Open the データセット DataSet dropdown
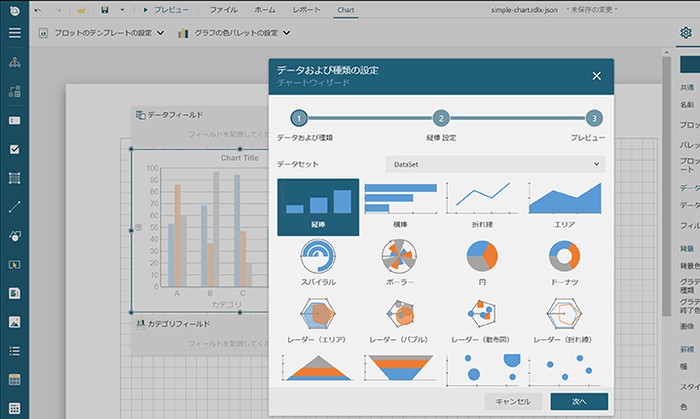Screen dimensions: 700x419 pos(495,163)
